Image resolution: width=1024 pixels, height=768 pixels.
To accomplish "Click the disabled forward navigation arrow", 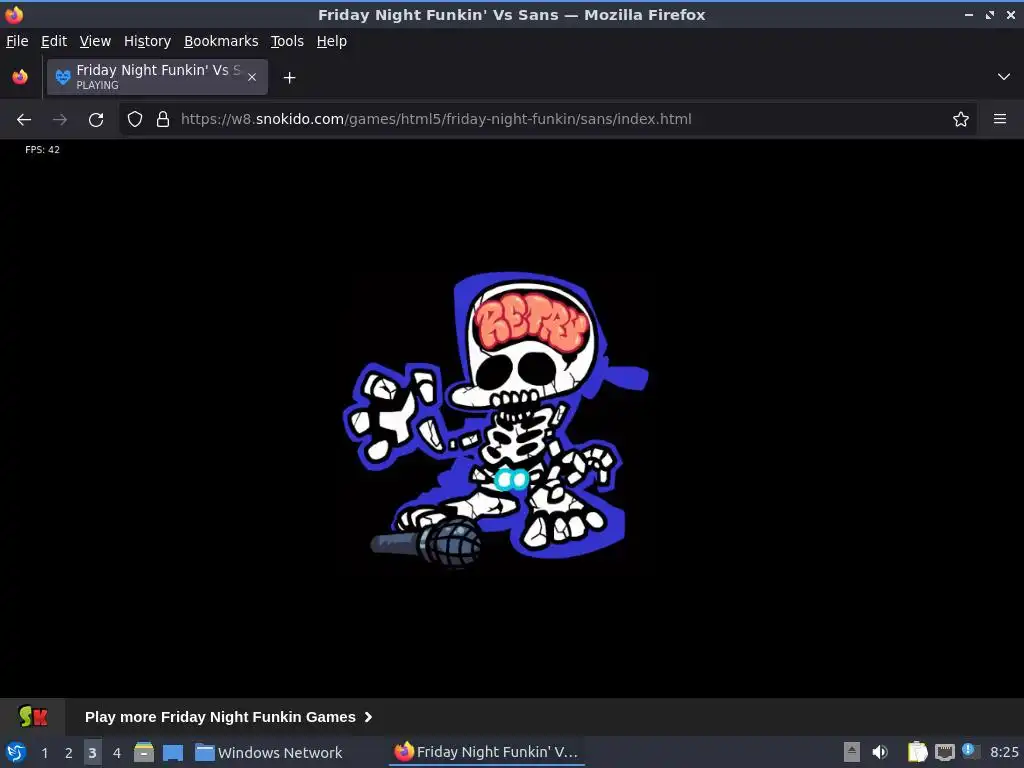I will pyautogui.click(x=60, y=120).
